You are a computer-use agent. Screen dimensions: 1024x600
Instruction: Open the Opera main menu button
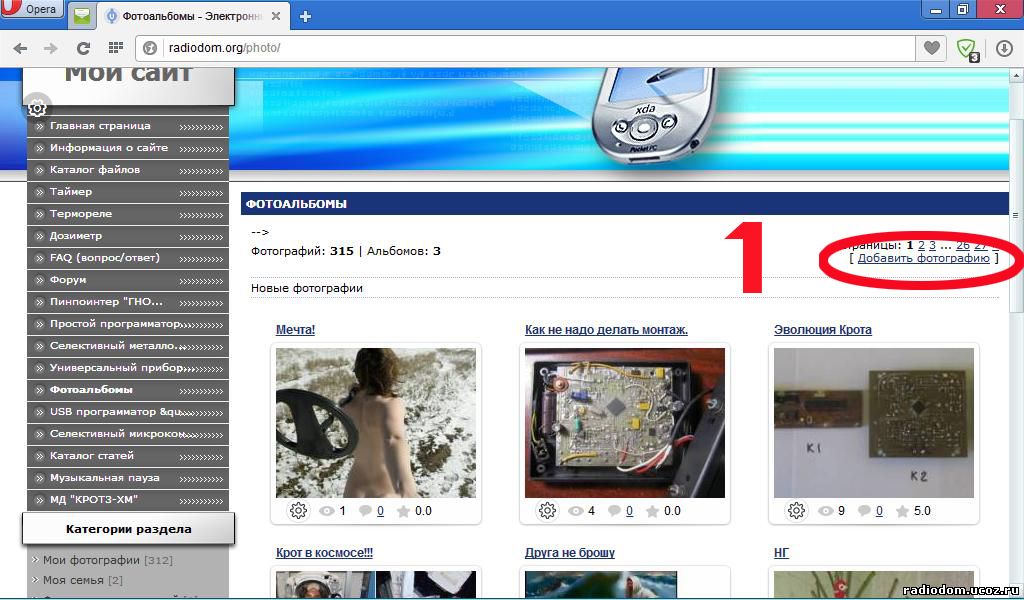click(31, 9)
